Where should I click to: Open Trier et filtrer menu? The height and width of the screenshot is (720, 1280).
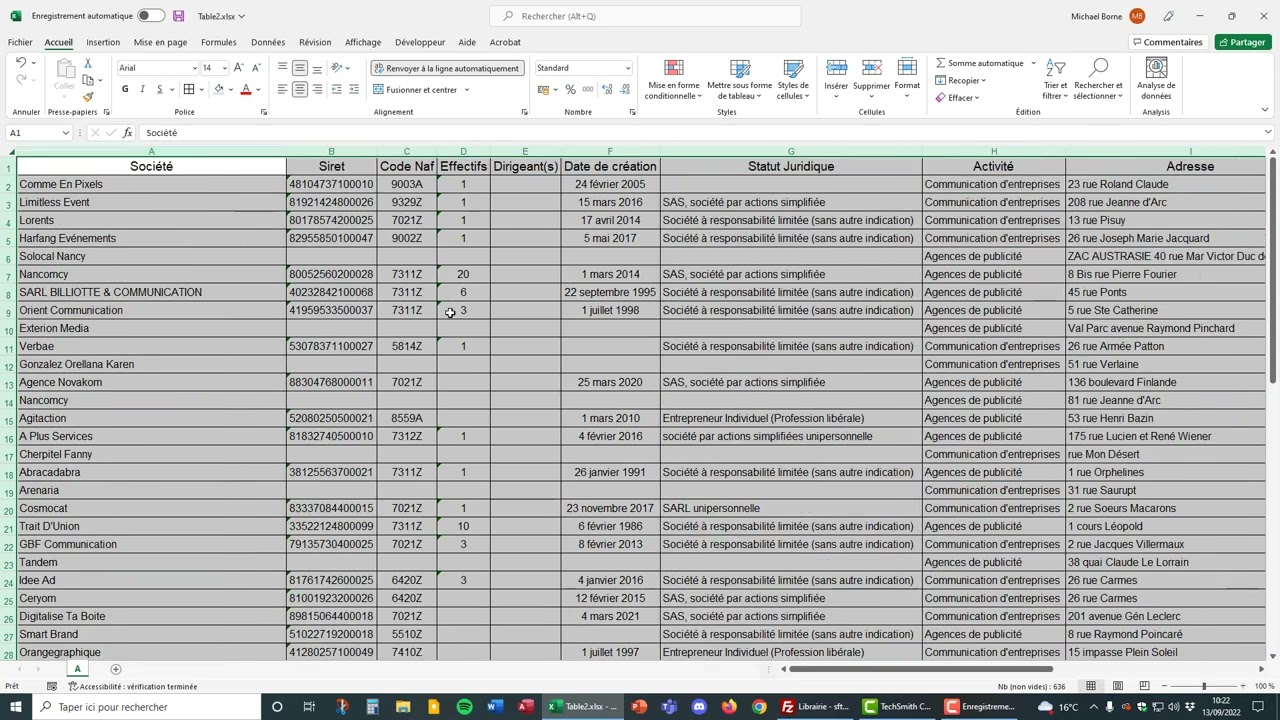point(1055,79)
